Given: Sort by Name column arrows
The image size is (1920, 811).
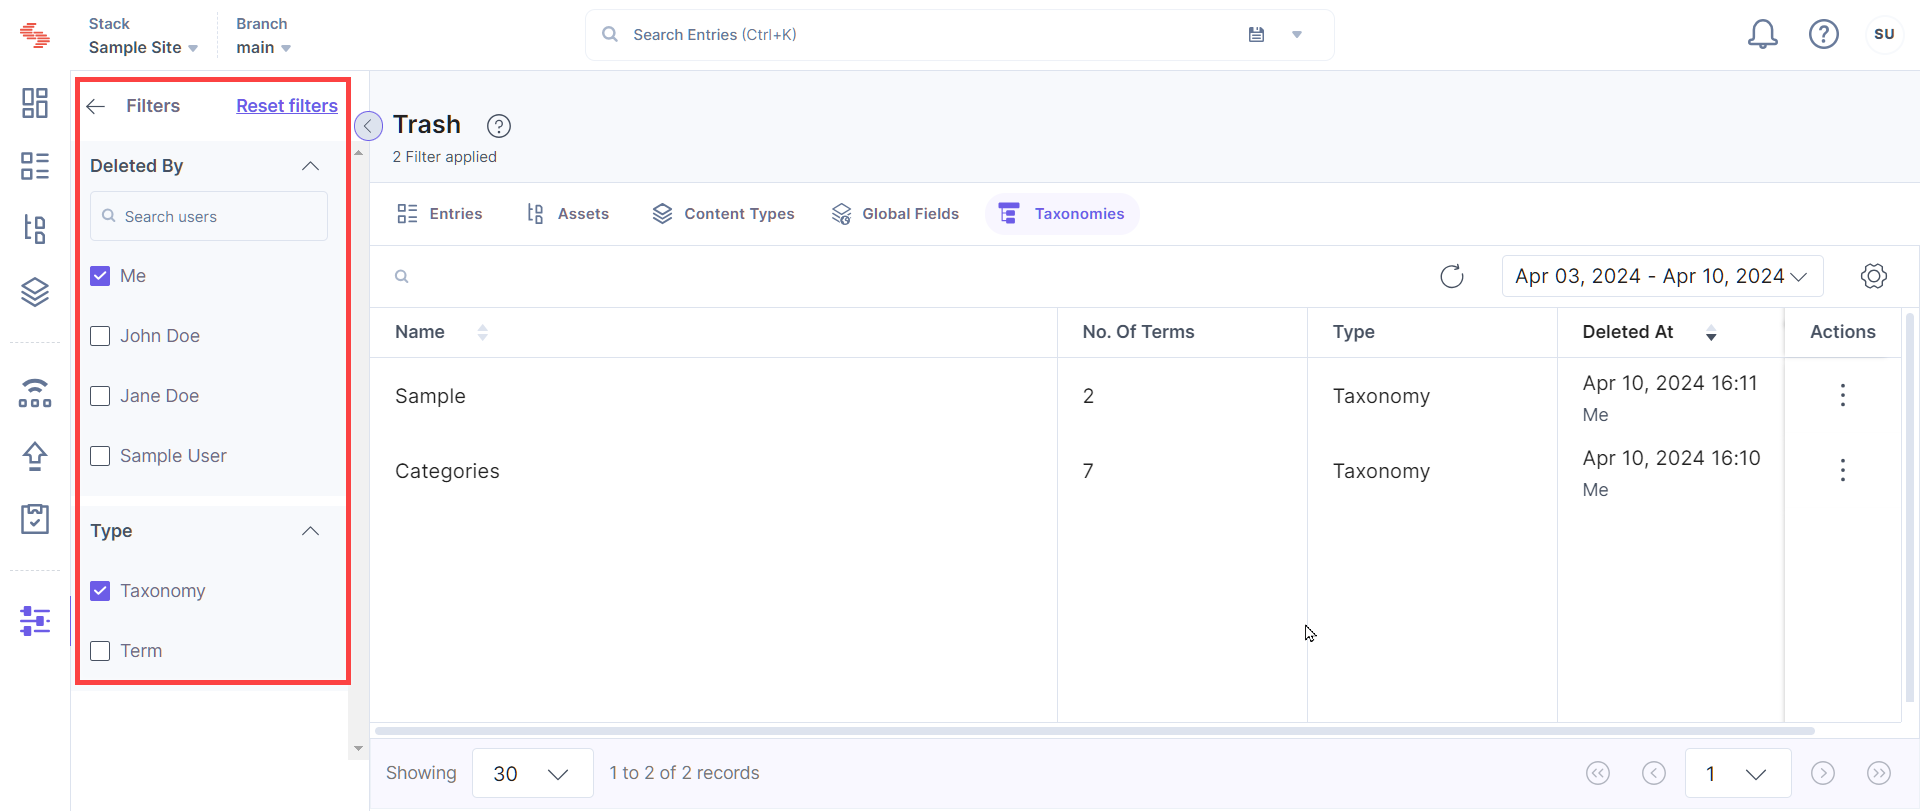Looking at the screenshot, I should 483,333.
